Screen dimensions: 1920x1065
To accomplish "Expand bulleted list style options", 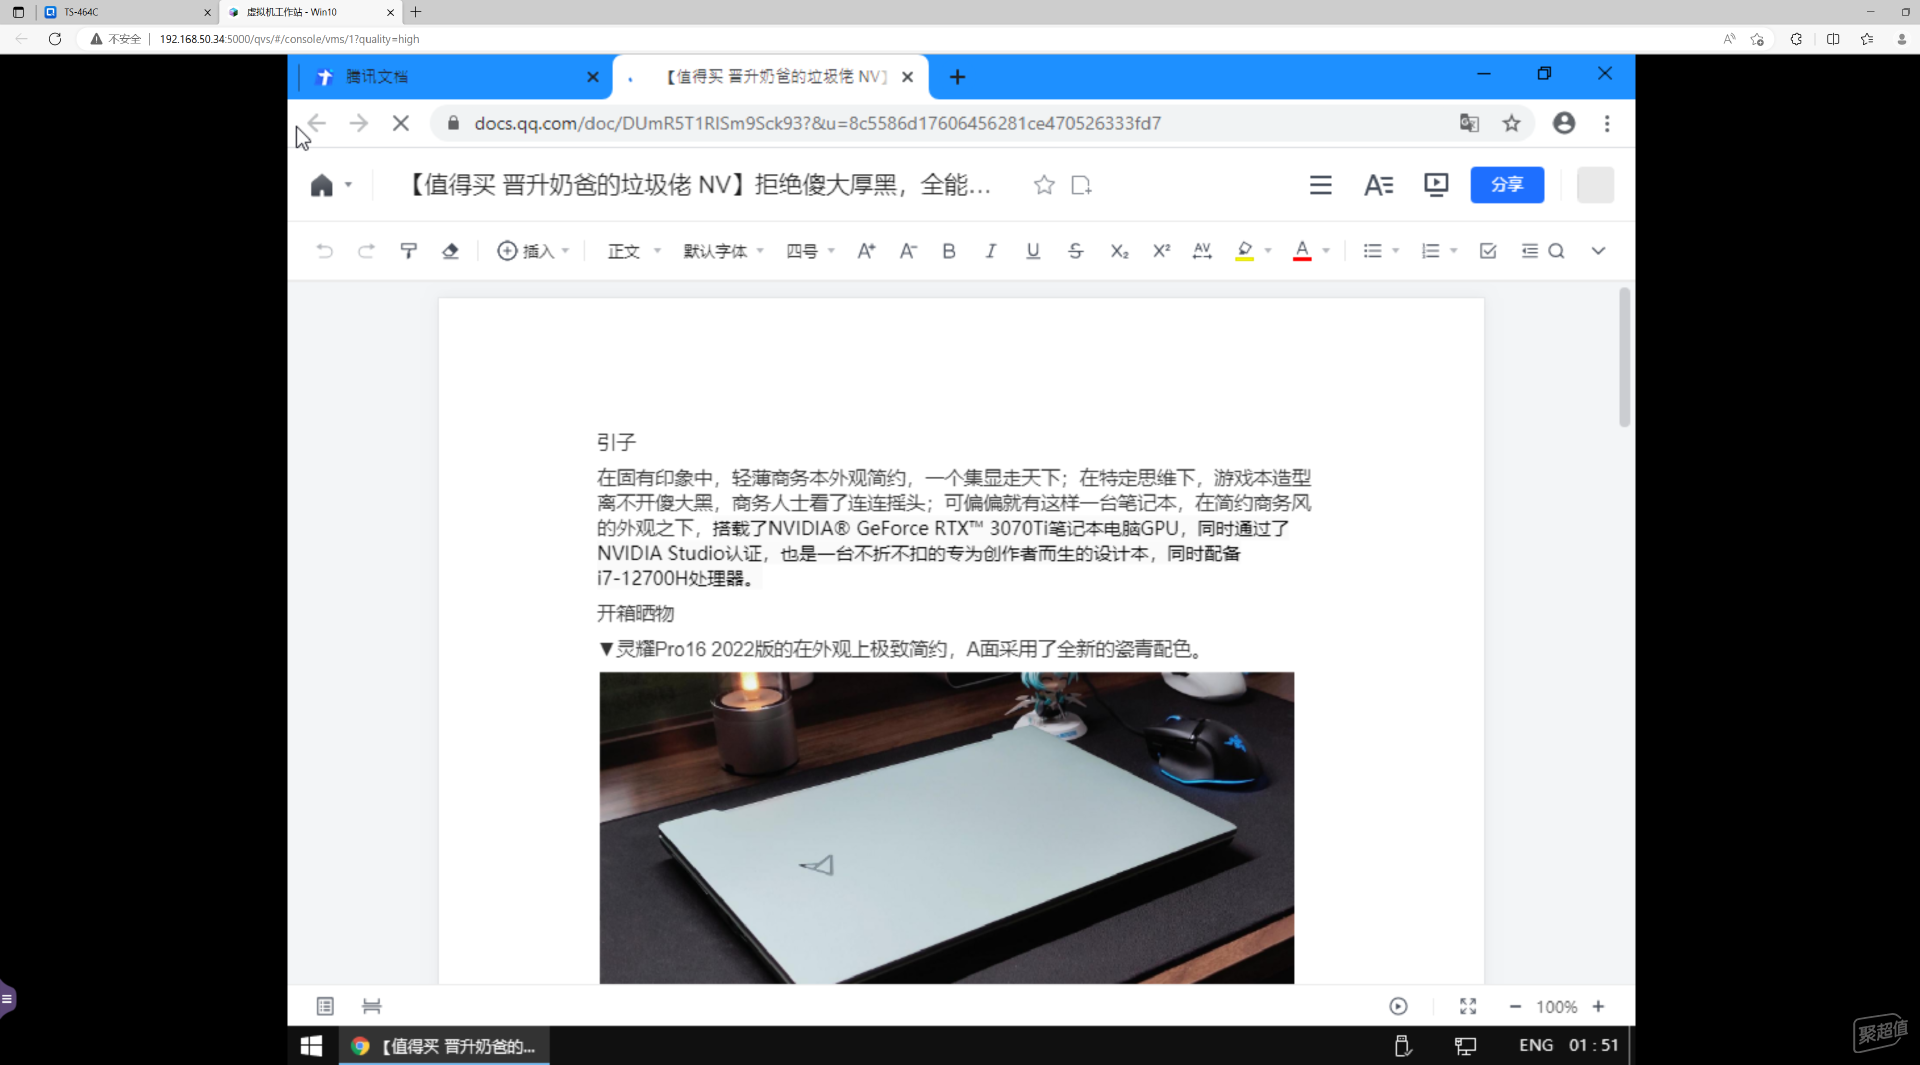I will click(1395, 251).
